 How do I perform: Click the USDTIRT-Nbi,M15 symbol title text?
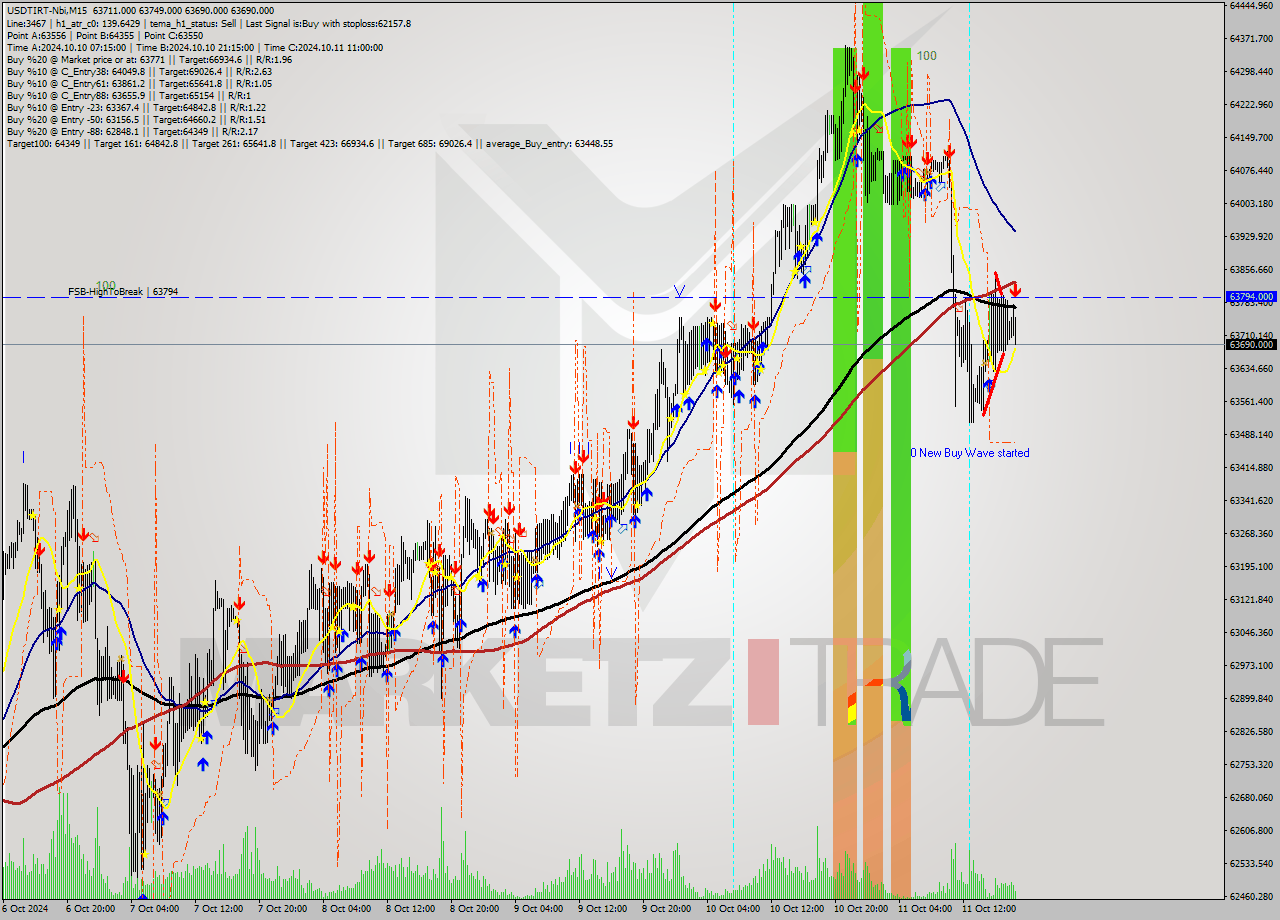point(48,11)
